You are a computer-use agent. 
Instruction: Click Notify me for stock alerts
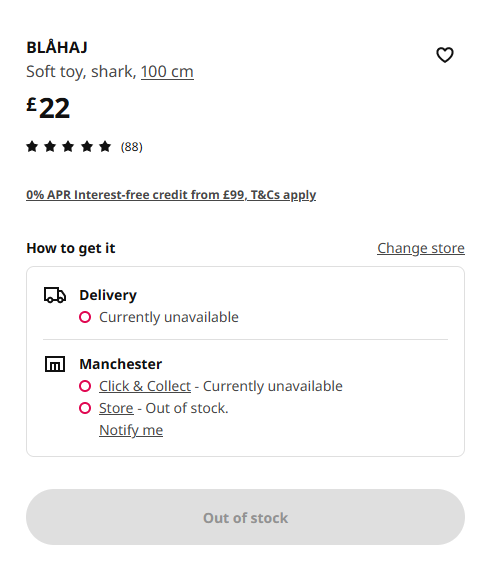point(131,430)
